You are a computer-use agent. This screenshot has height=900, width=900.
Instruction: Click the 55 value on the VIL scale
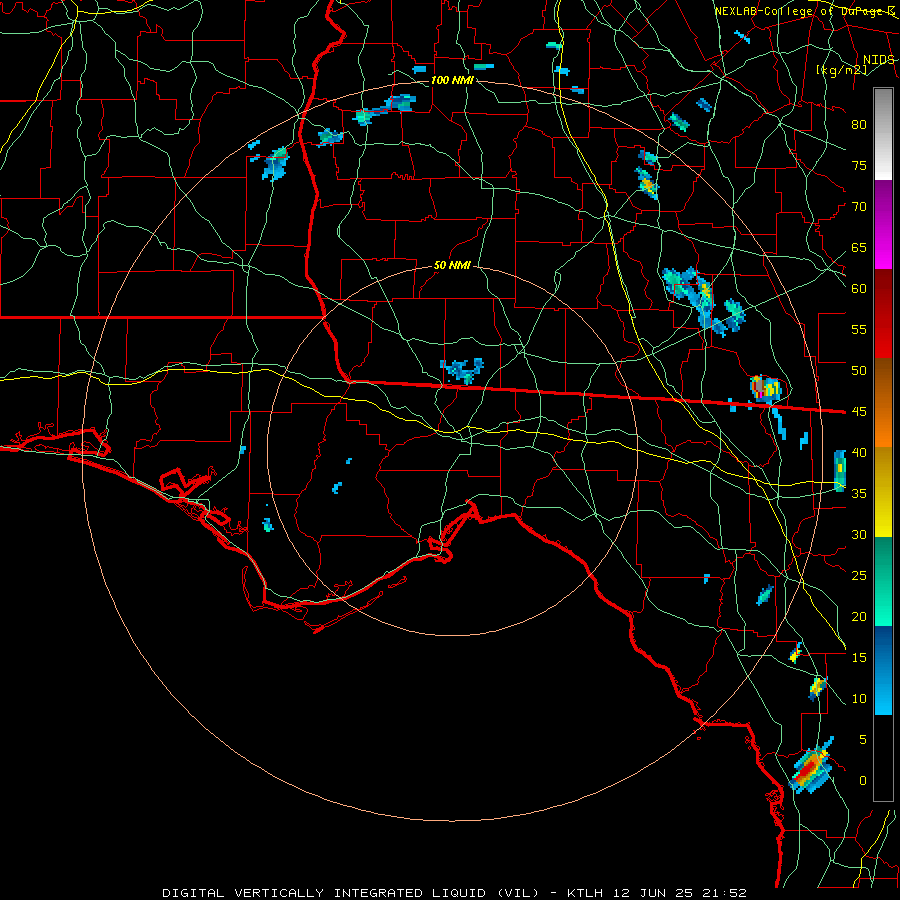859,329
